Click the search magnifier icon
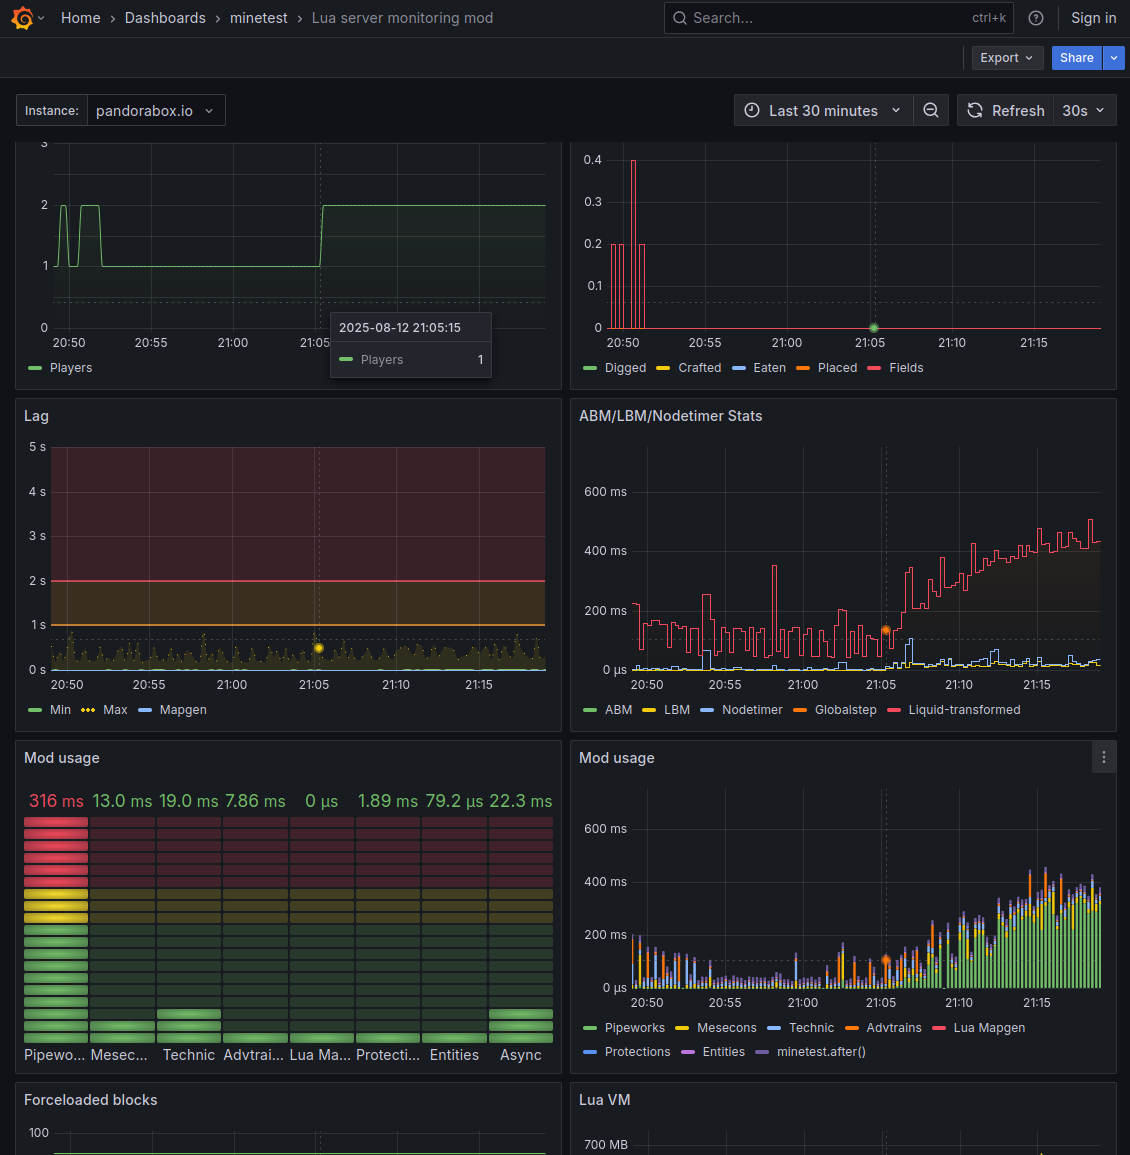The width and height of the screenshot is (1130, 1155). coord(680,18)
